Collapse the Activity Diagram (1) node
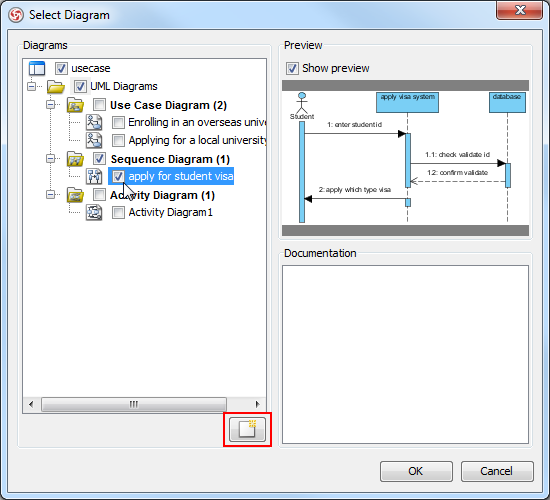 [51, 194]
